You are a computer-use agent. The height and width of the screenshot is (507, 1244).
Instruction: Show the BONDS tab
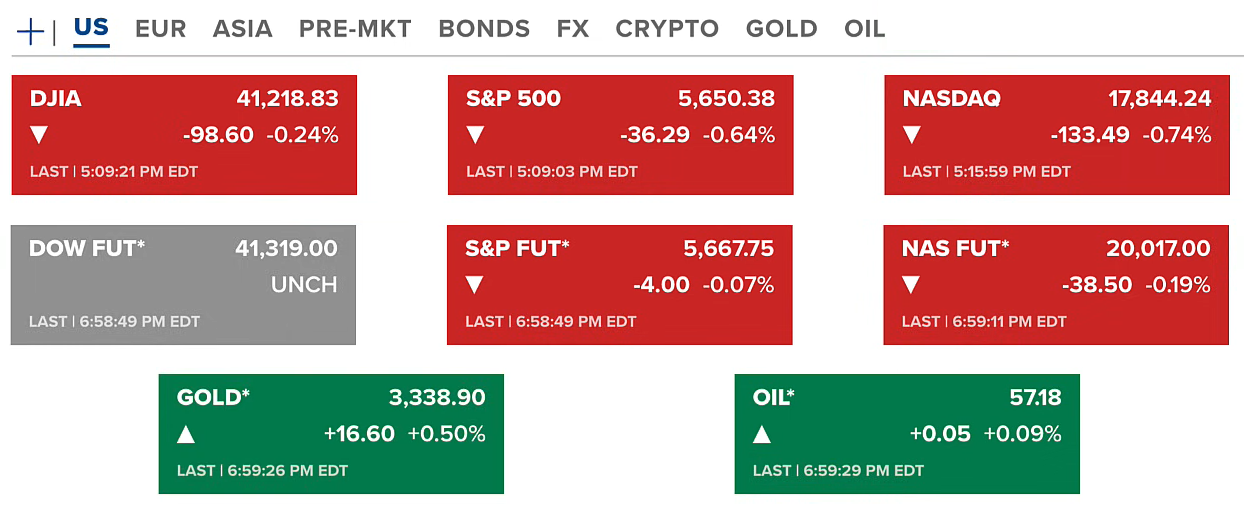tap(484, 29)
